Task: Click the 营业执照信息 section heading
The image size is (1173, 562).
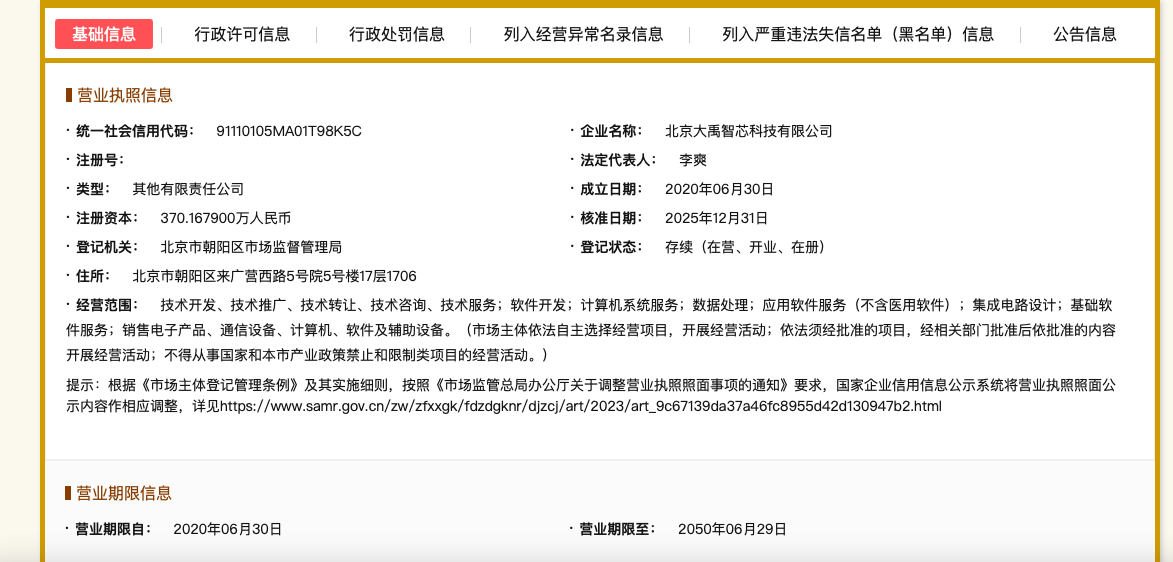Action: coord(124,95)
